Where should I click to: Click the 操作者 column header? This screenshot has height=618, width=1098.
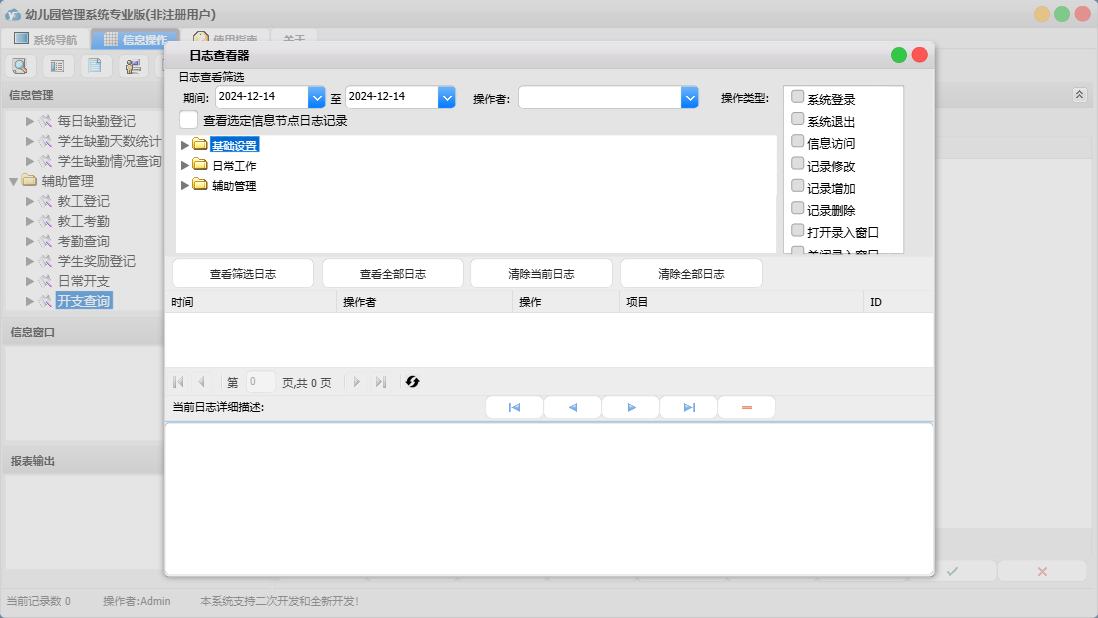coord(359,302)
